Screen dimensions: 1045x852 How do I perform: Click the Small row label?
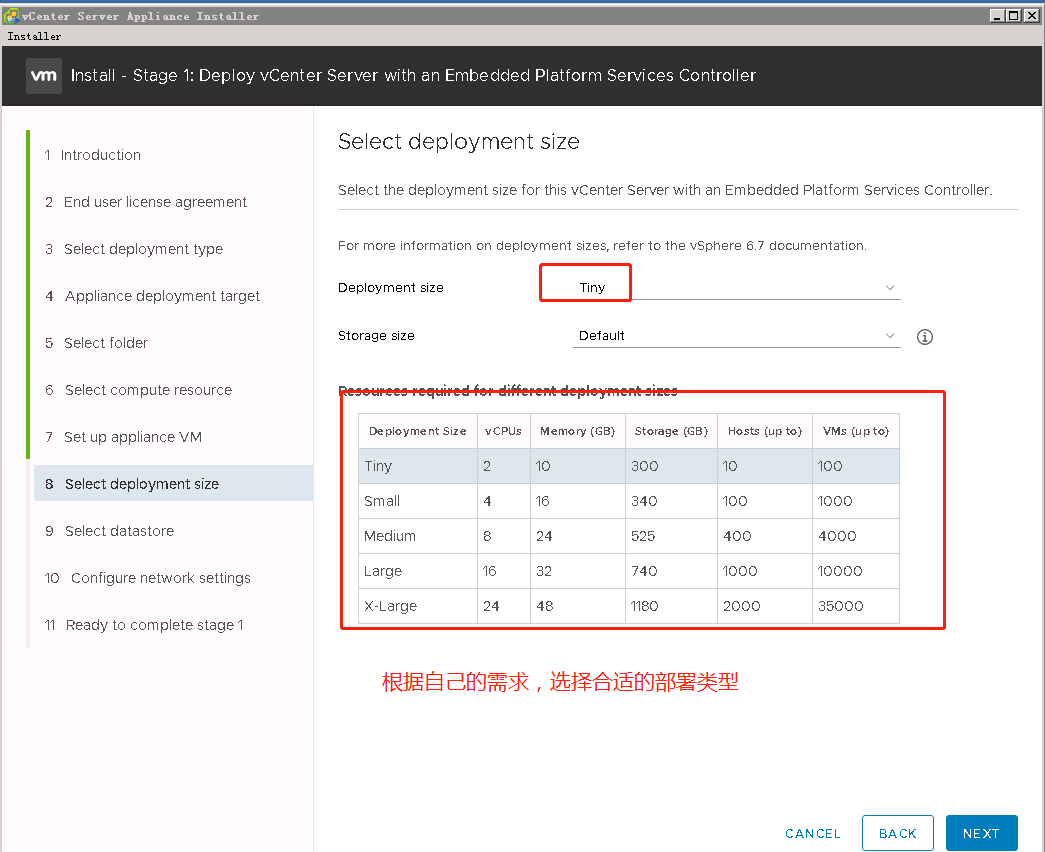pos(382,501)
